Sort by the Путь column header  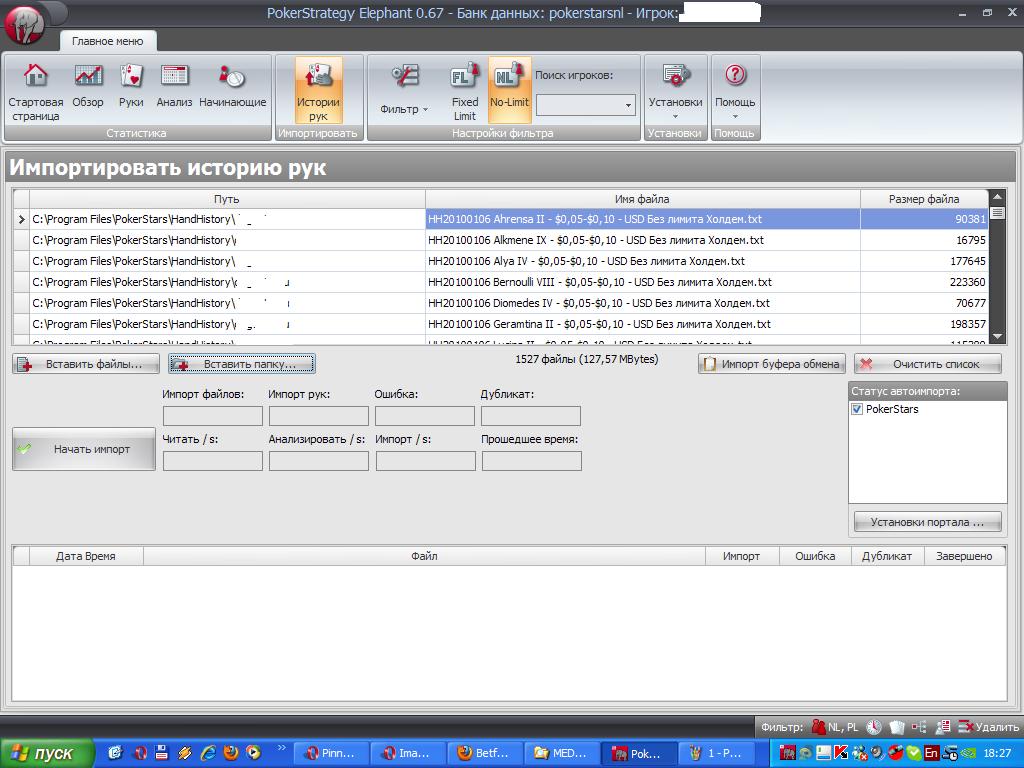point(227,199)
